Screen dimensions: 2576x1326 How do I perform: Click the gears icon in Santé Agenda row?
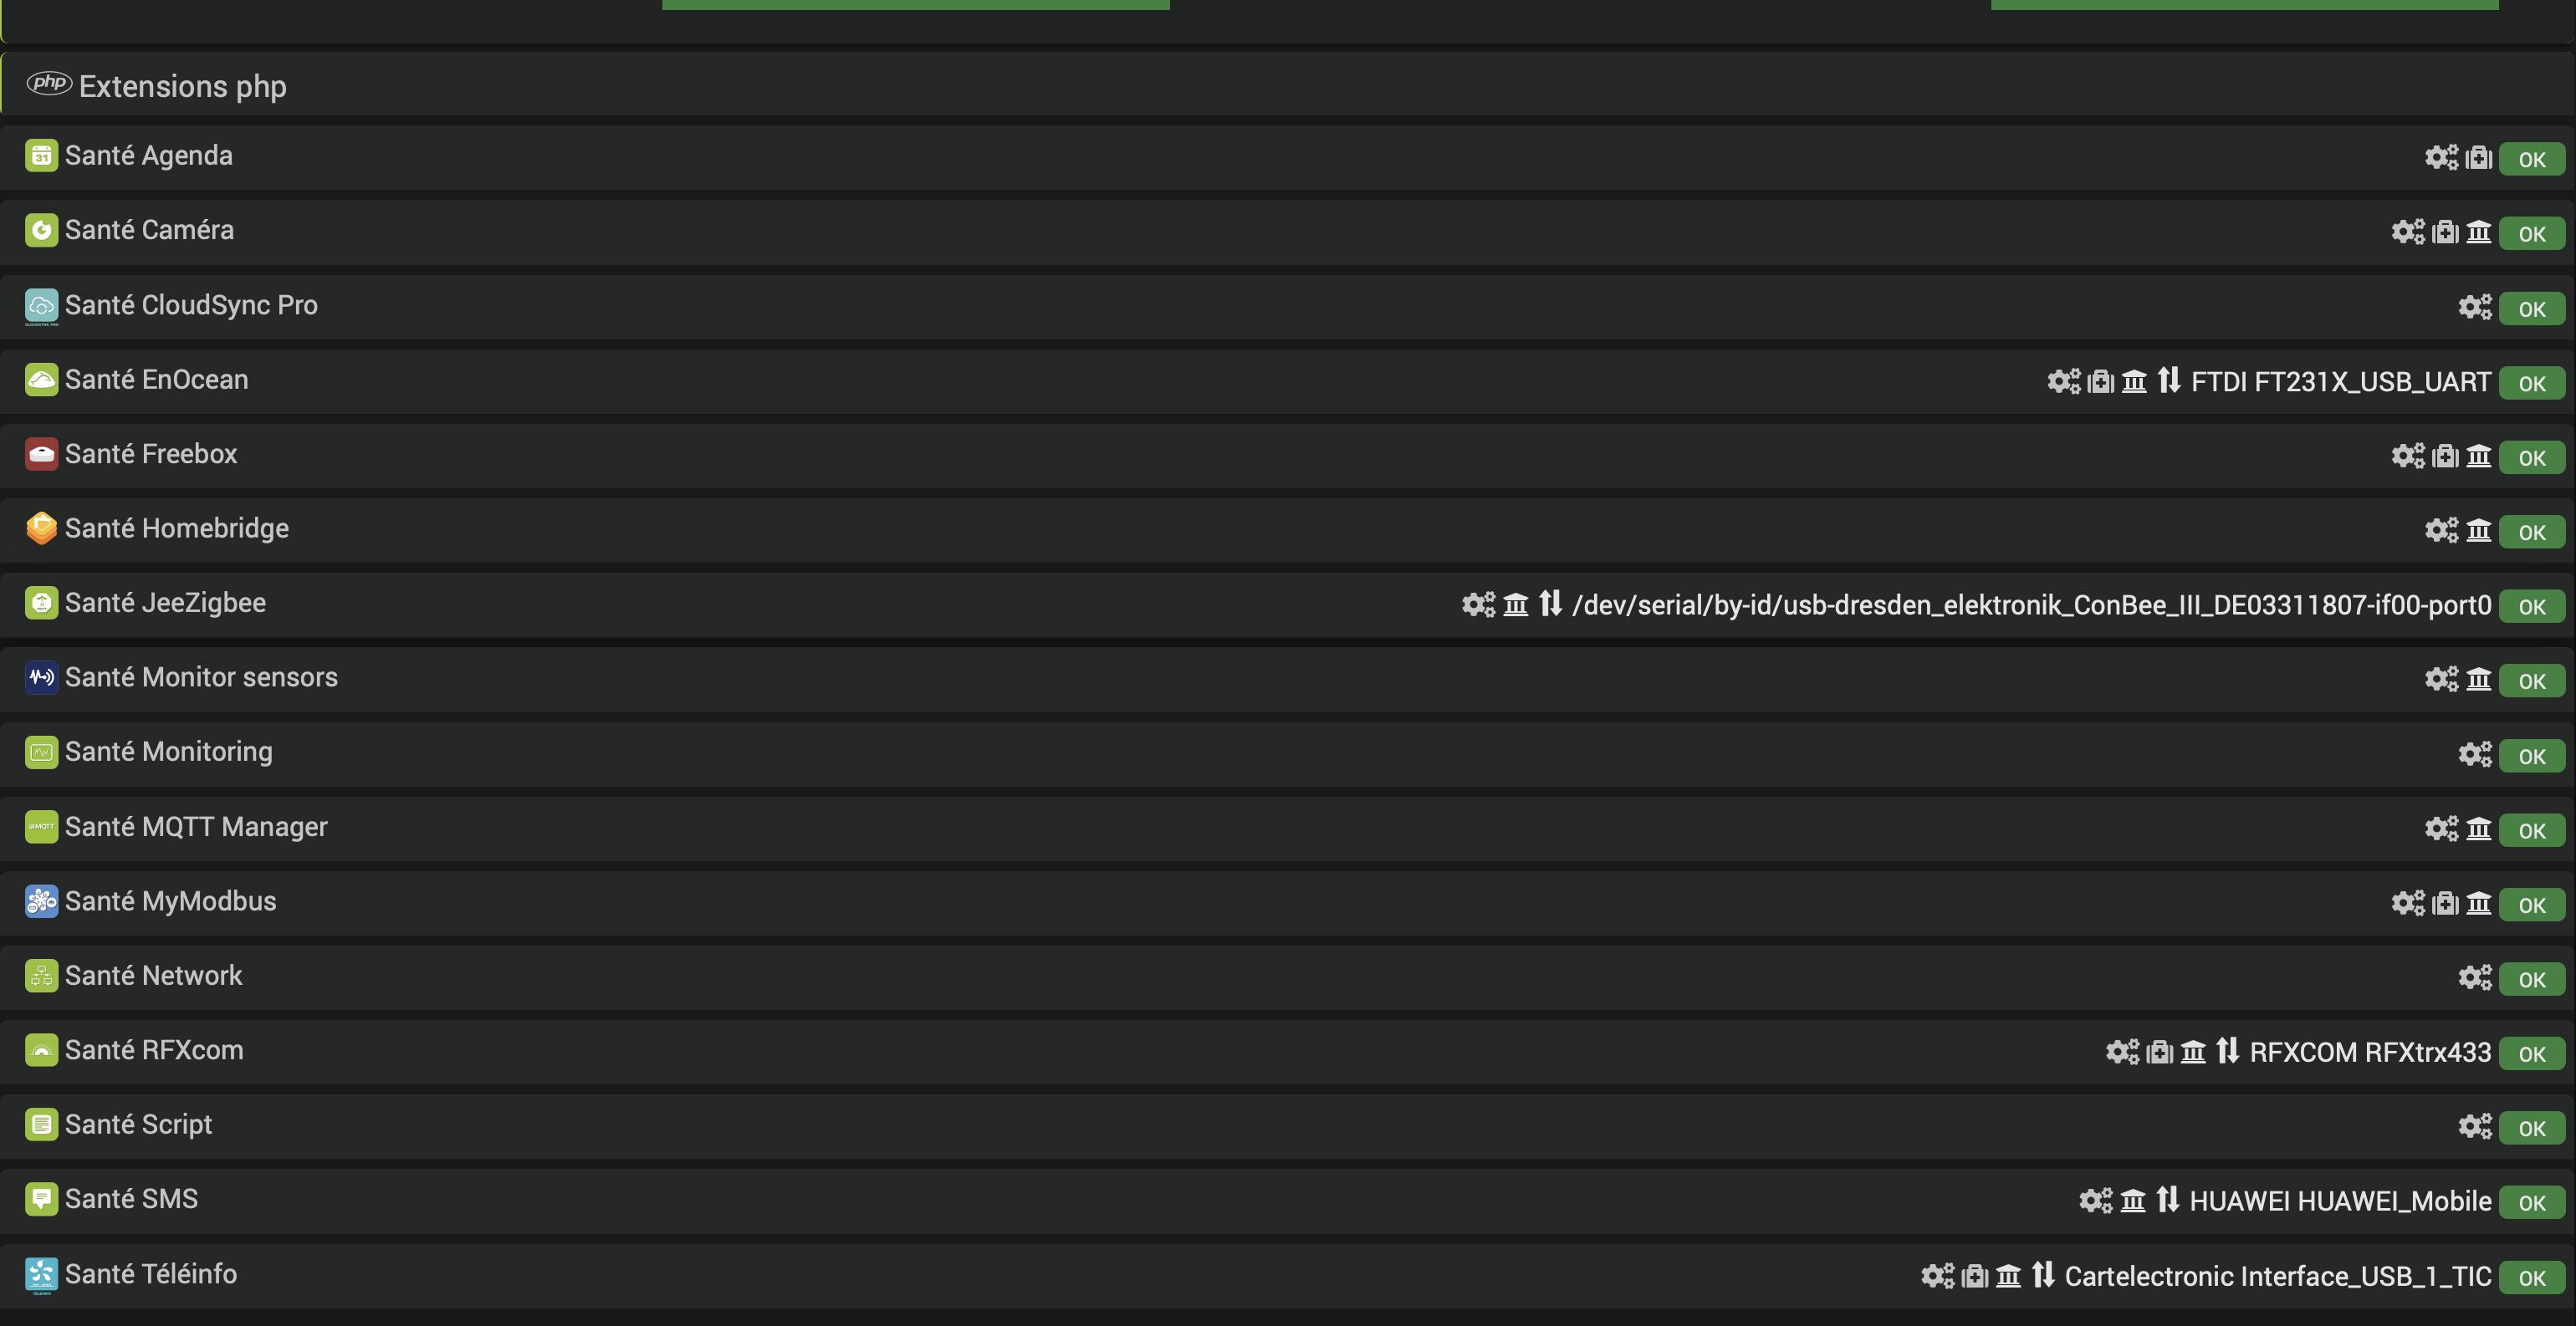(x=2441, y=157)
